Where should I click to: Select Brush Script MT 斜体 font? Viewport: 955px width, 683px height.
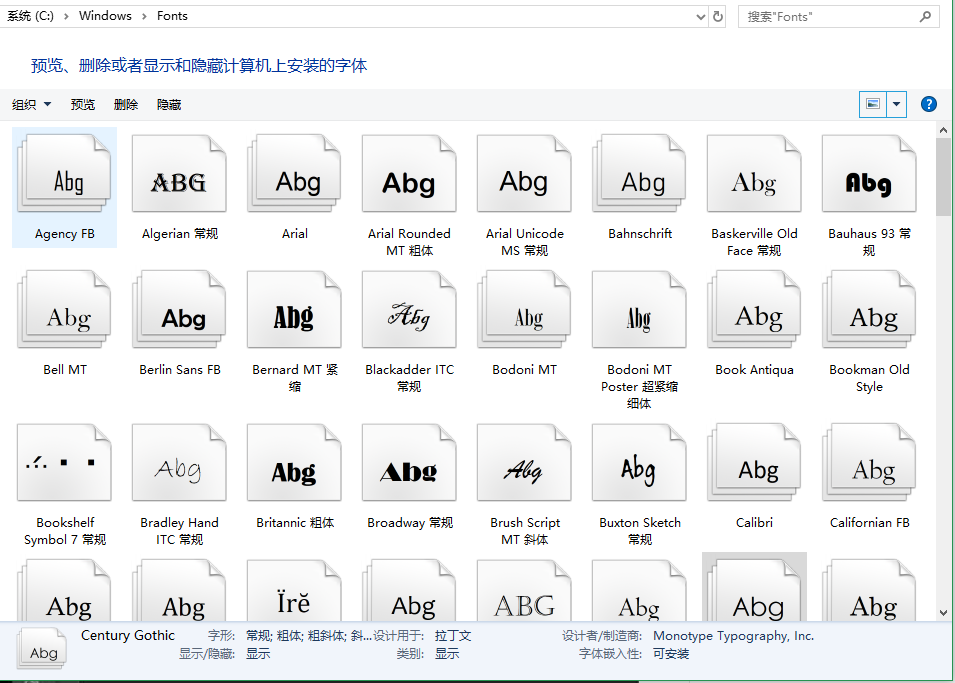[524, 462]
